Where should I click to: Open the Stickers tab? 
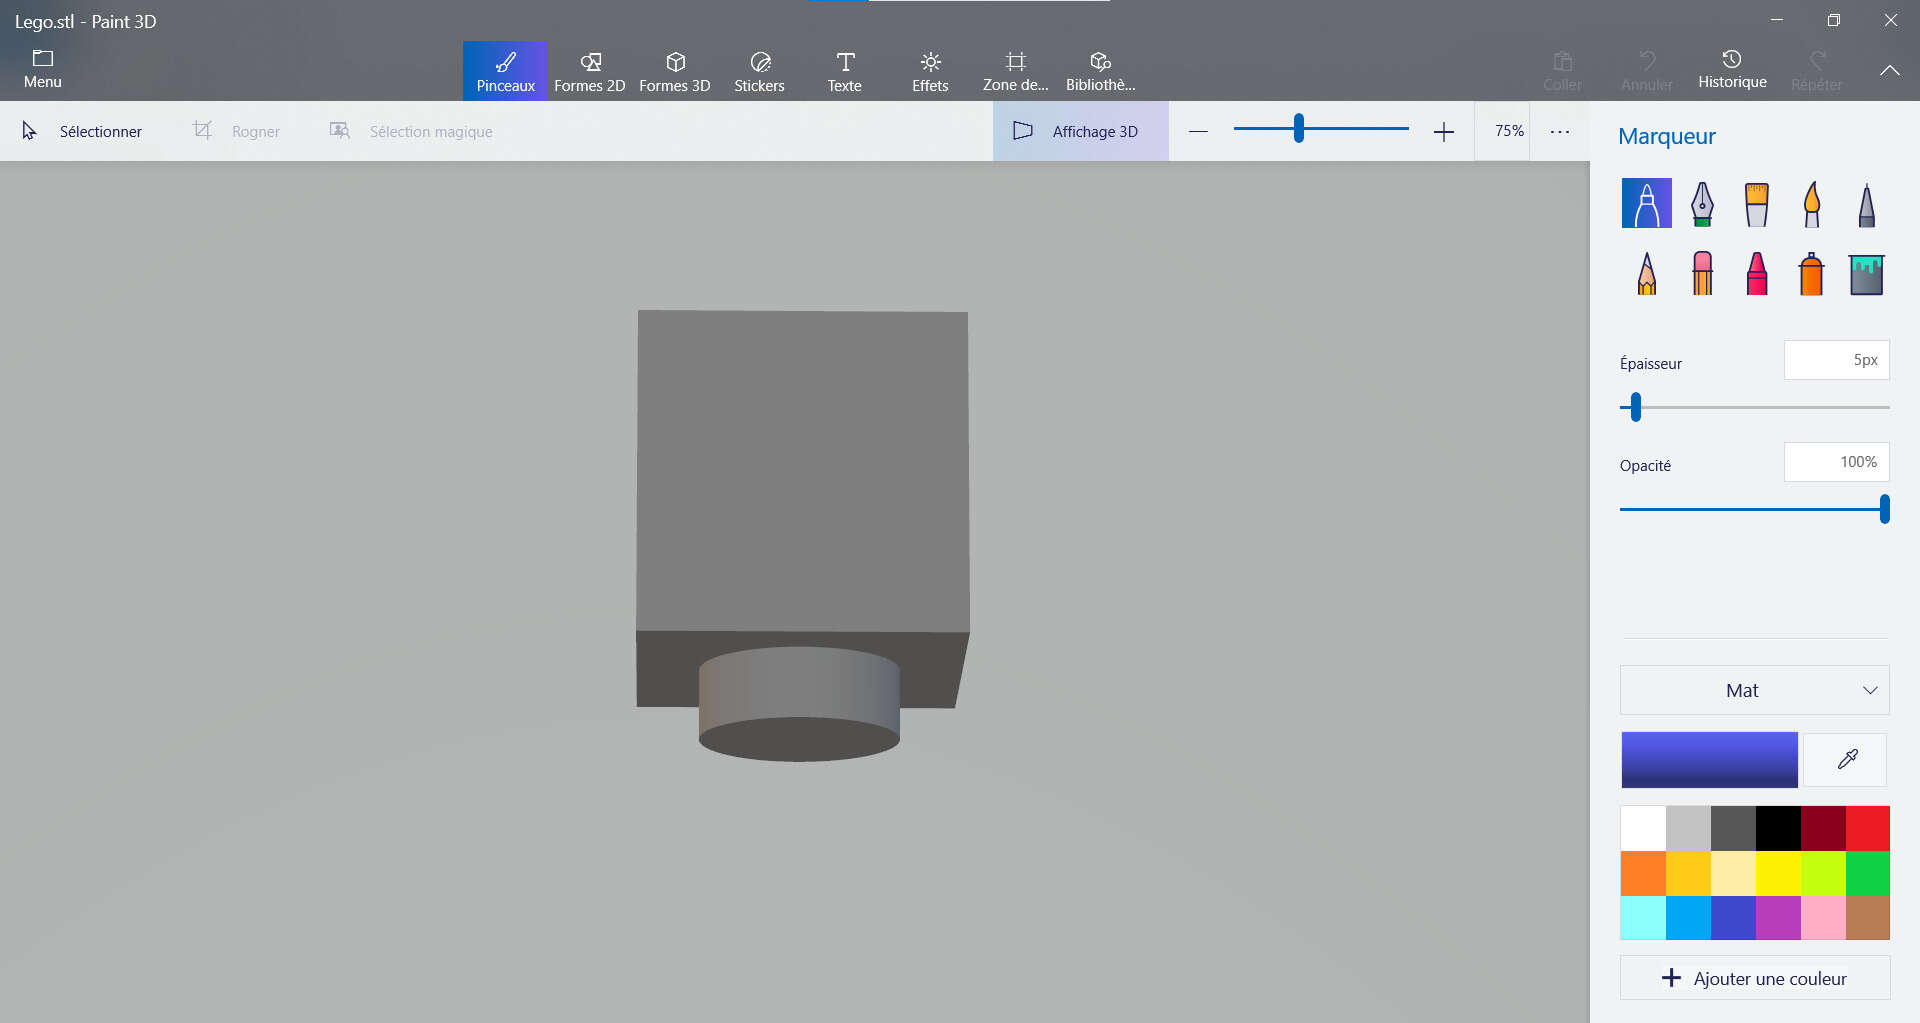pos(759,71)
